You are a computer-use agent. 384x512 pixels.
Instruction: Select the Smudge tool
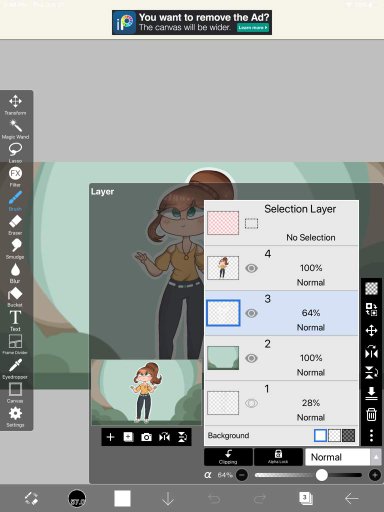point(15,249)
